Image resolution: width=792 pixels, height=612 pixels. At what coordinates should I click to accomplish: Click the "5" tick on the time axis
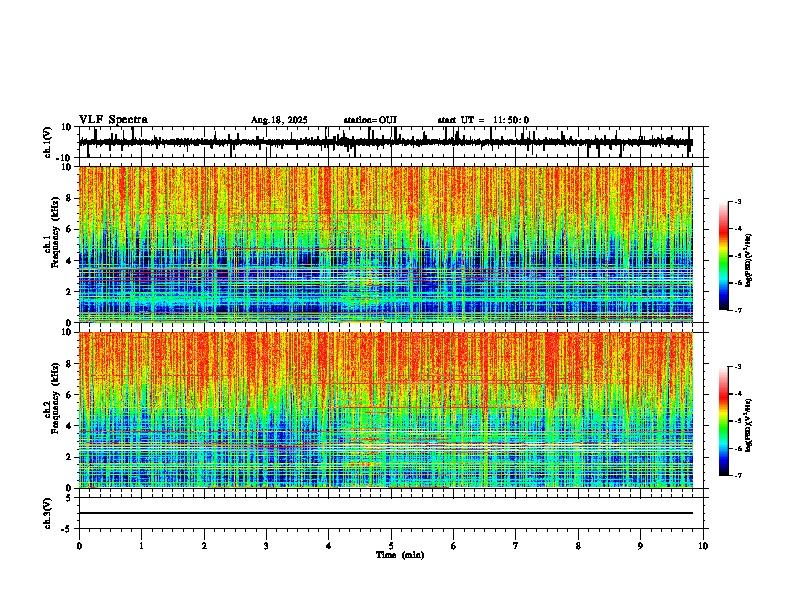coord(391,545)
